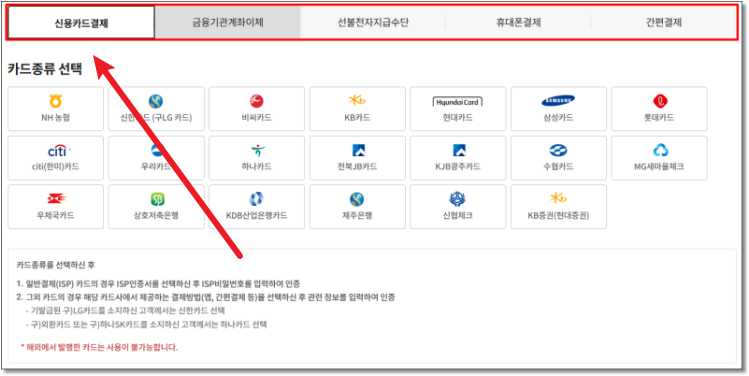This screenshot has height=376, width=749.
Task: Switch to the 휴대폰결제 tab
Action: click(x=518, y=22)
